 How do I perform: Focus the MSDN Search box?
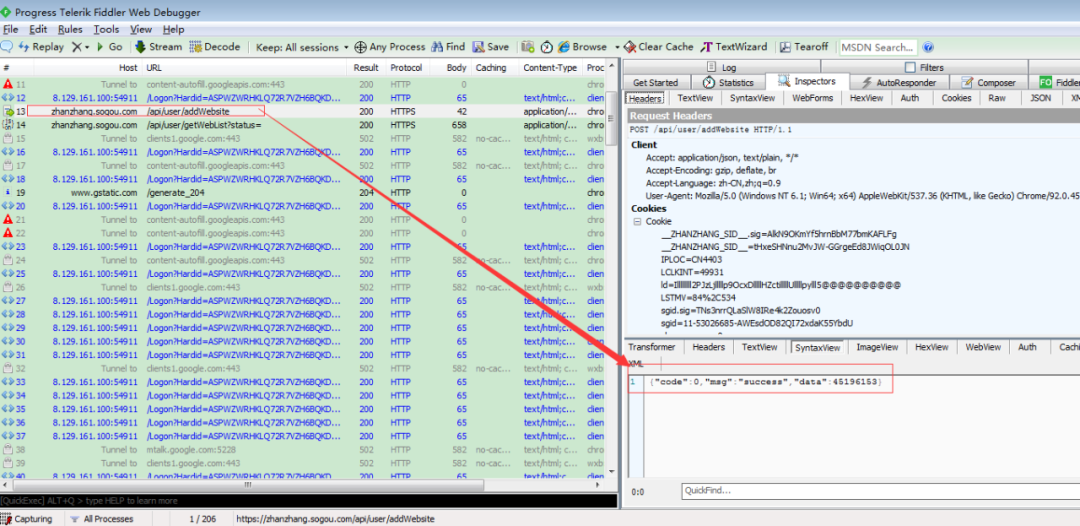[878, 48]
